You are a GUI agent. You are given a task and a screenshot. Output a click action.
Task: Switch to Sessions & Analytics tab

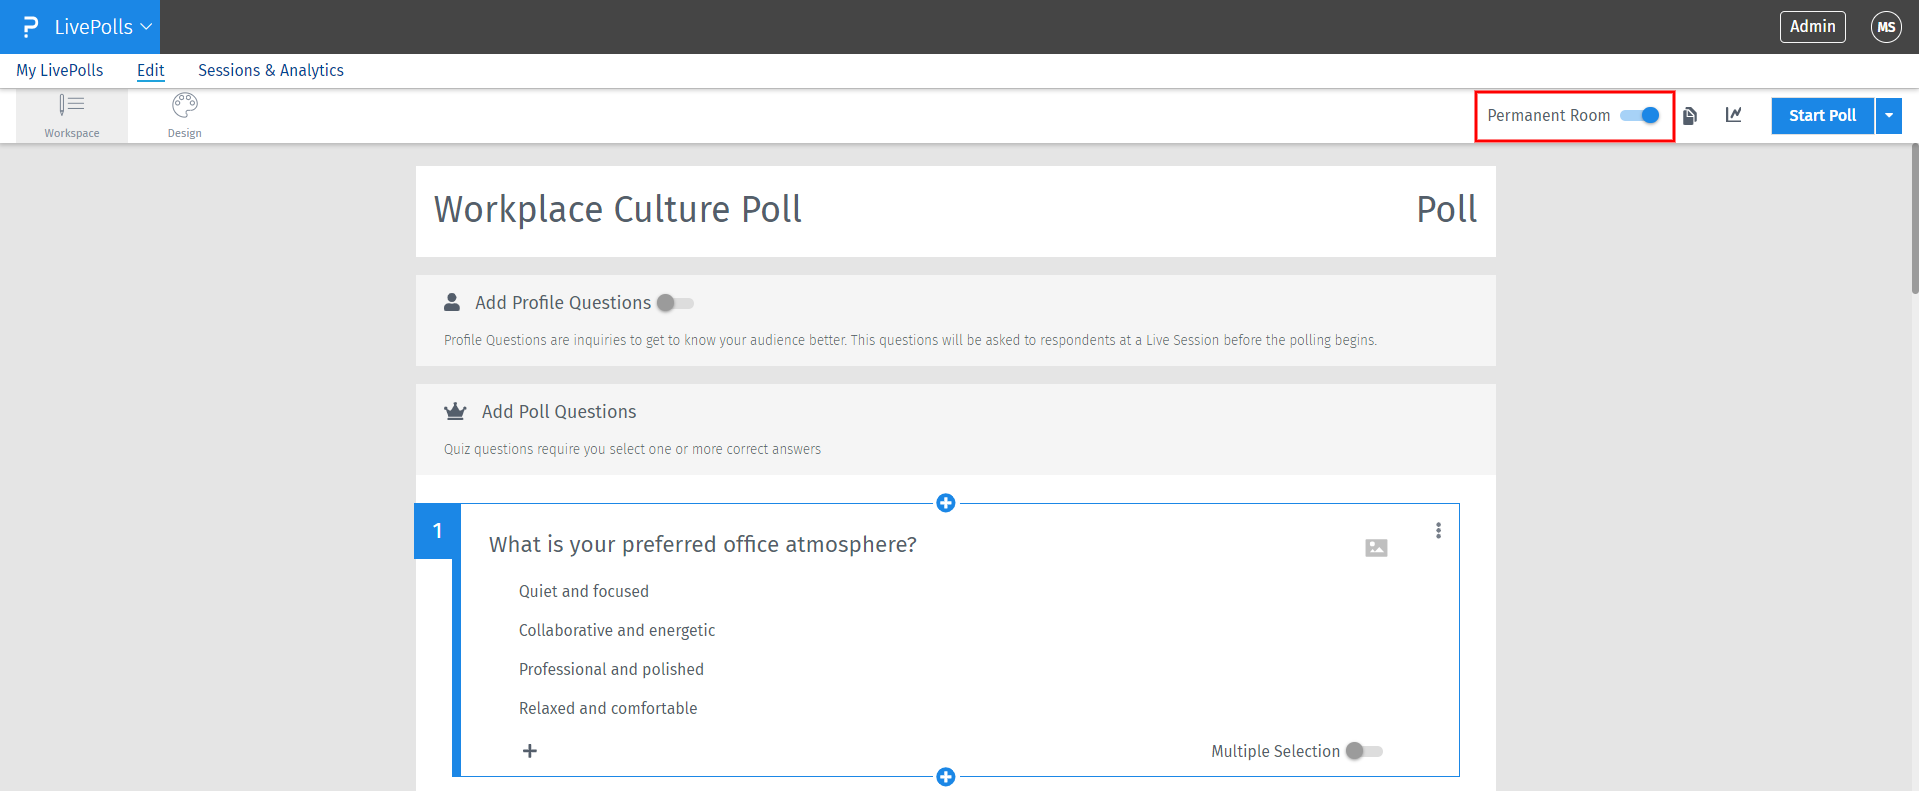click(271, 70)
